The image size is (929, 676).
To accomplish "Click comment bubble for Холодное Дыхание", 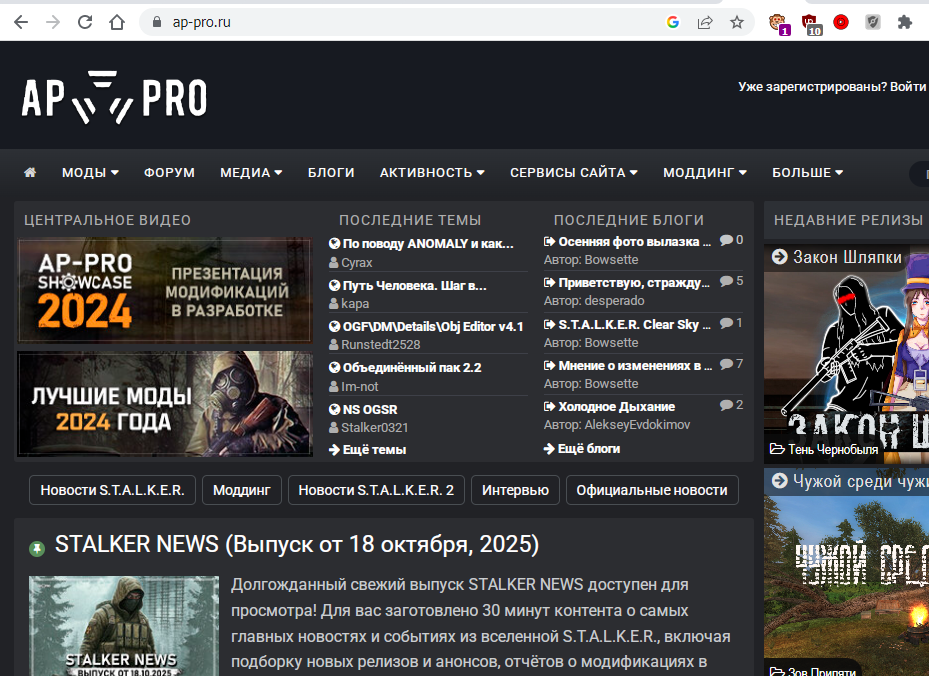I will click(726, 405).
